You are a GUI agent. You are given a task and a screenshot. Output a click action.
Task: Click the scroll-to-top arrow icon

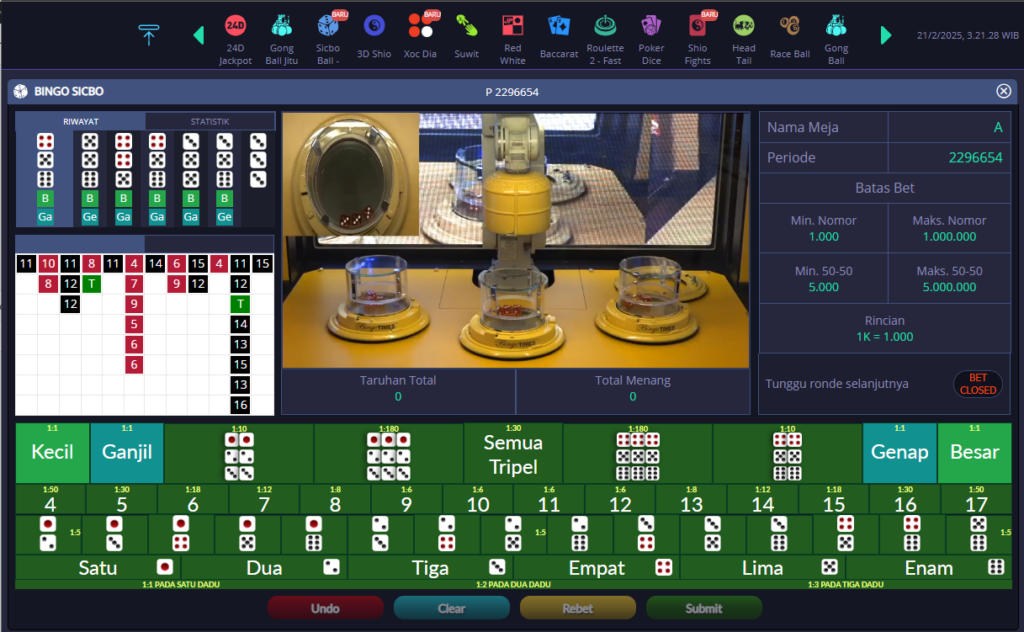(x=148, y=35)
